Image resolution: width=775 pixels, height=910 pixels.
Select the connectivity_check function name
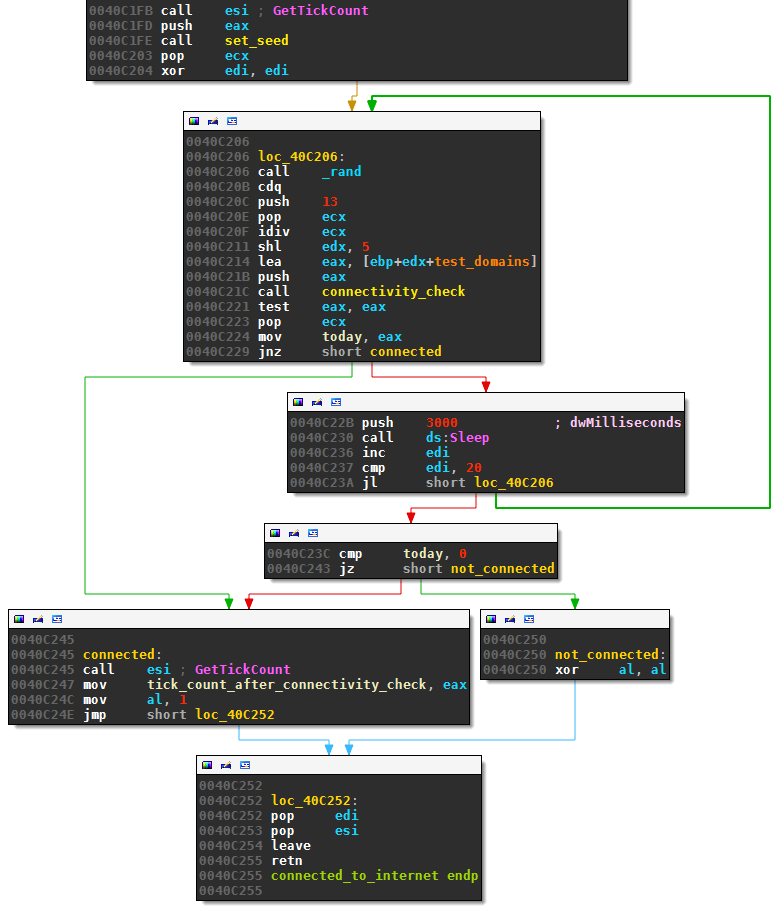(394, 292)
